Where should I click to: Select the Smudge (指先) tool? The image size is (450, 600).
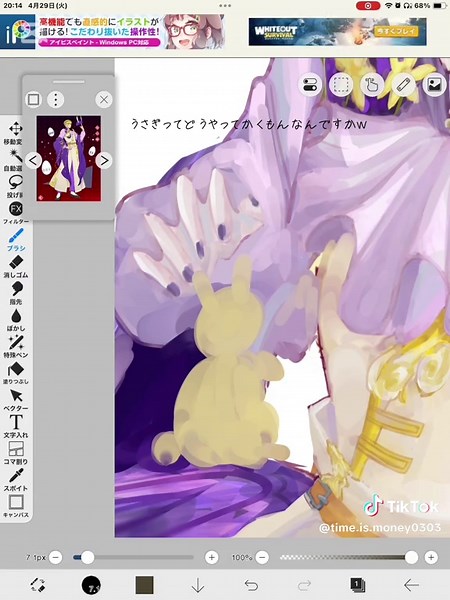click(15, 293)
